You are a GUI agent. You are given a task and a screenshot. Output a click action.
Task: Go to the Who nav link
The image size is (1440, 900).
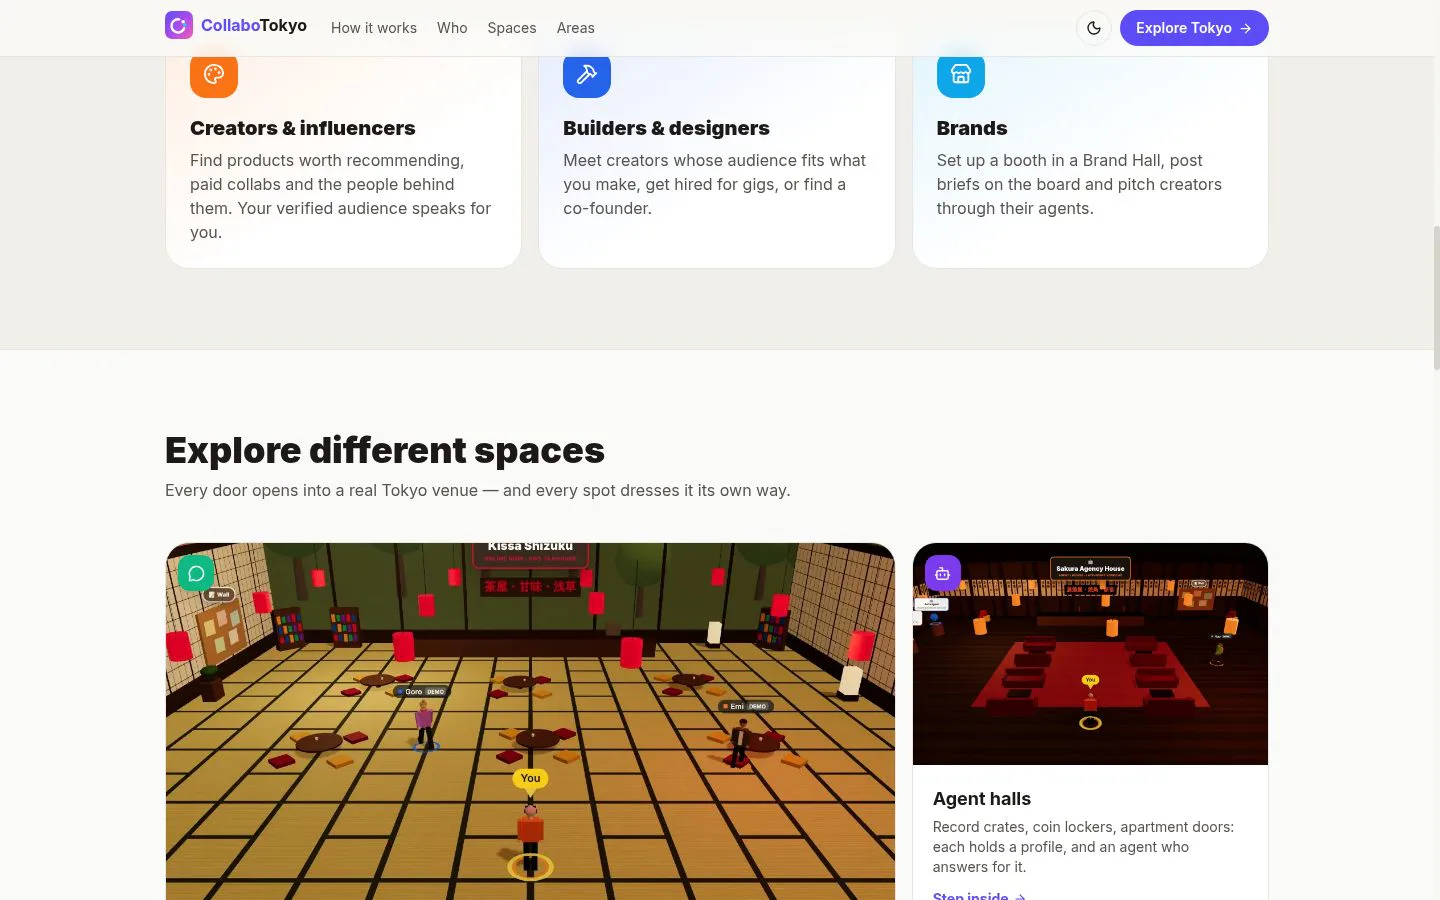point(452,28)
